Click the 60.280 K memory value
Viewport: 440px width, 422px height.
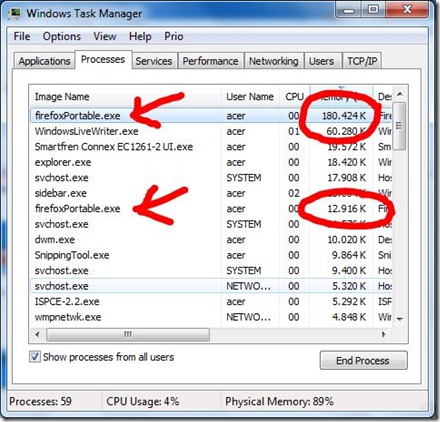click(x=346, y=131)
